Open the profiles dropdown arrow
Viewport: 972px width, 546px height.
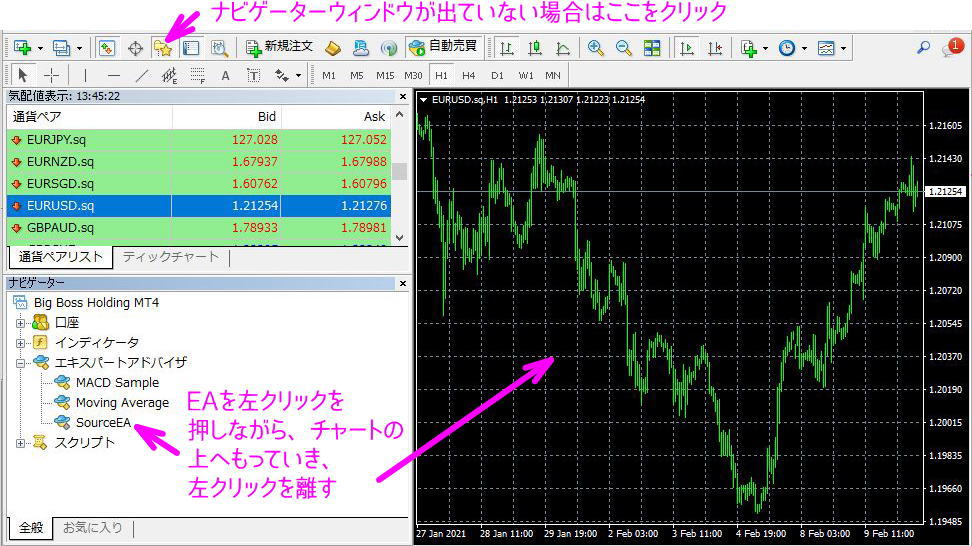click(79, 48)
